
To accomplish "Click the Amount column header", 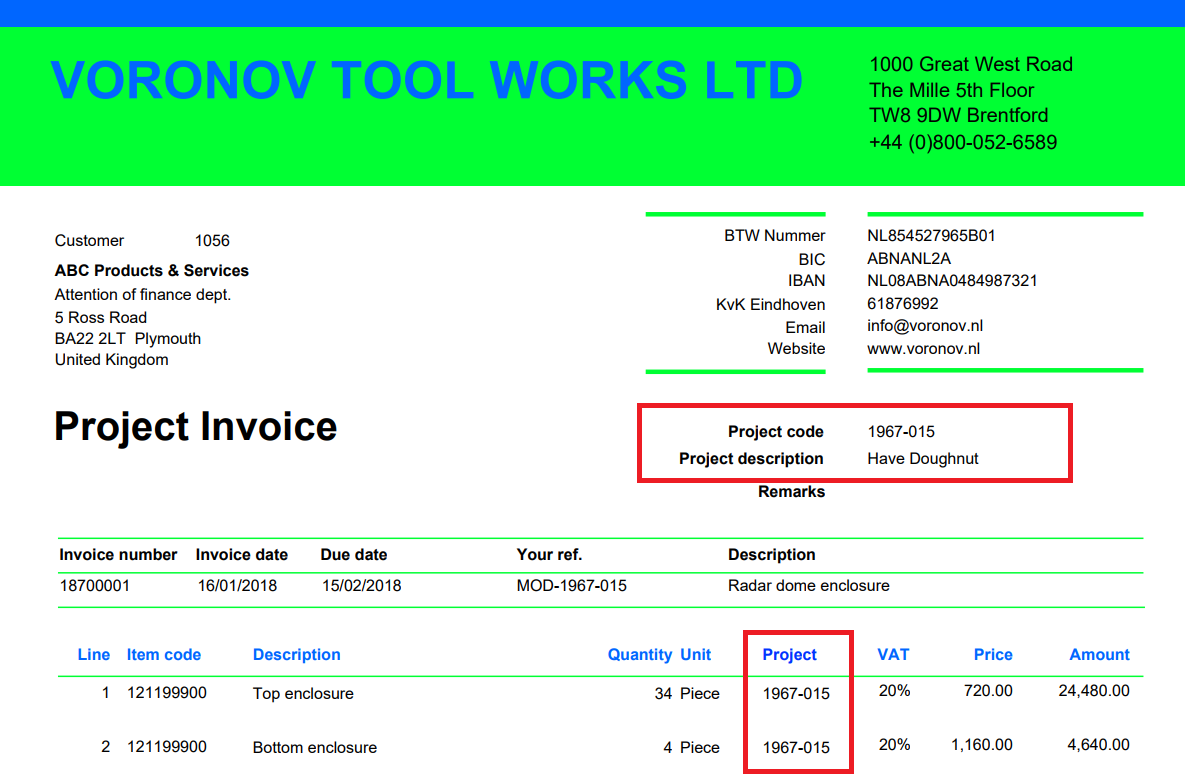I will click(1099, 655).
